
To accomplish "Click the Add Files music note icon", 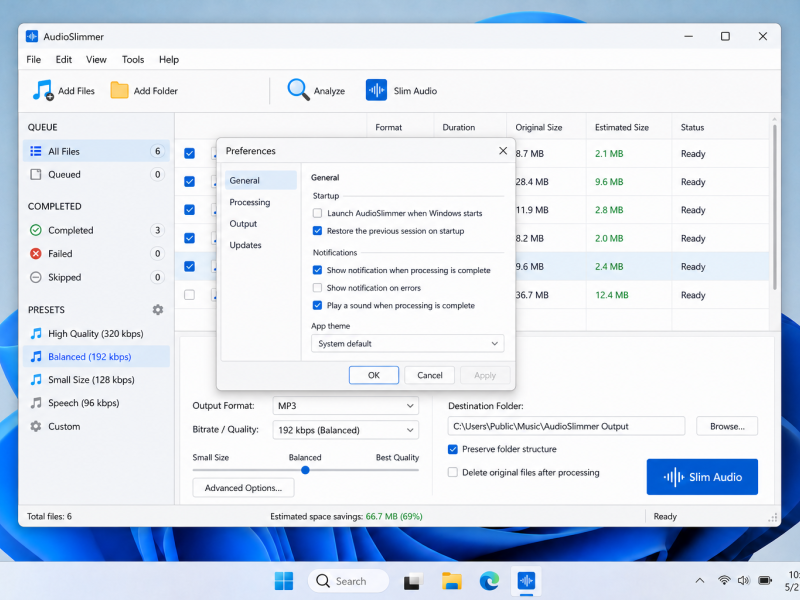I will pos(42,90).
